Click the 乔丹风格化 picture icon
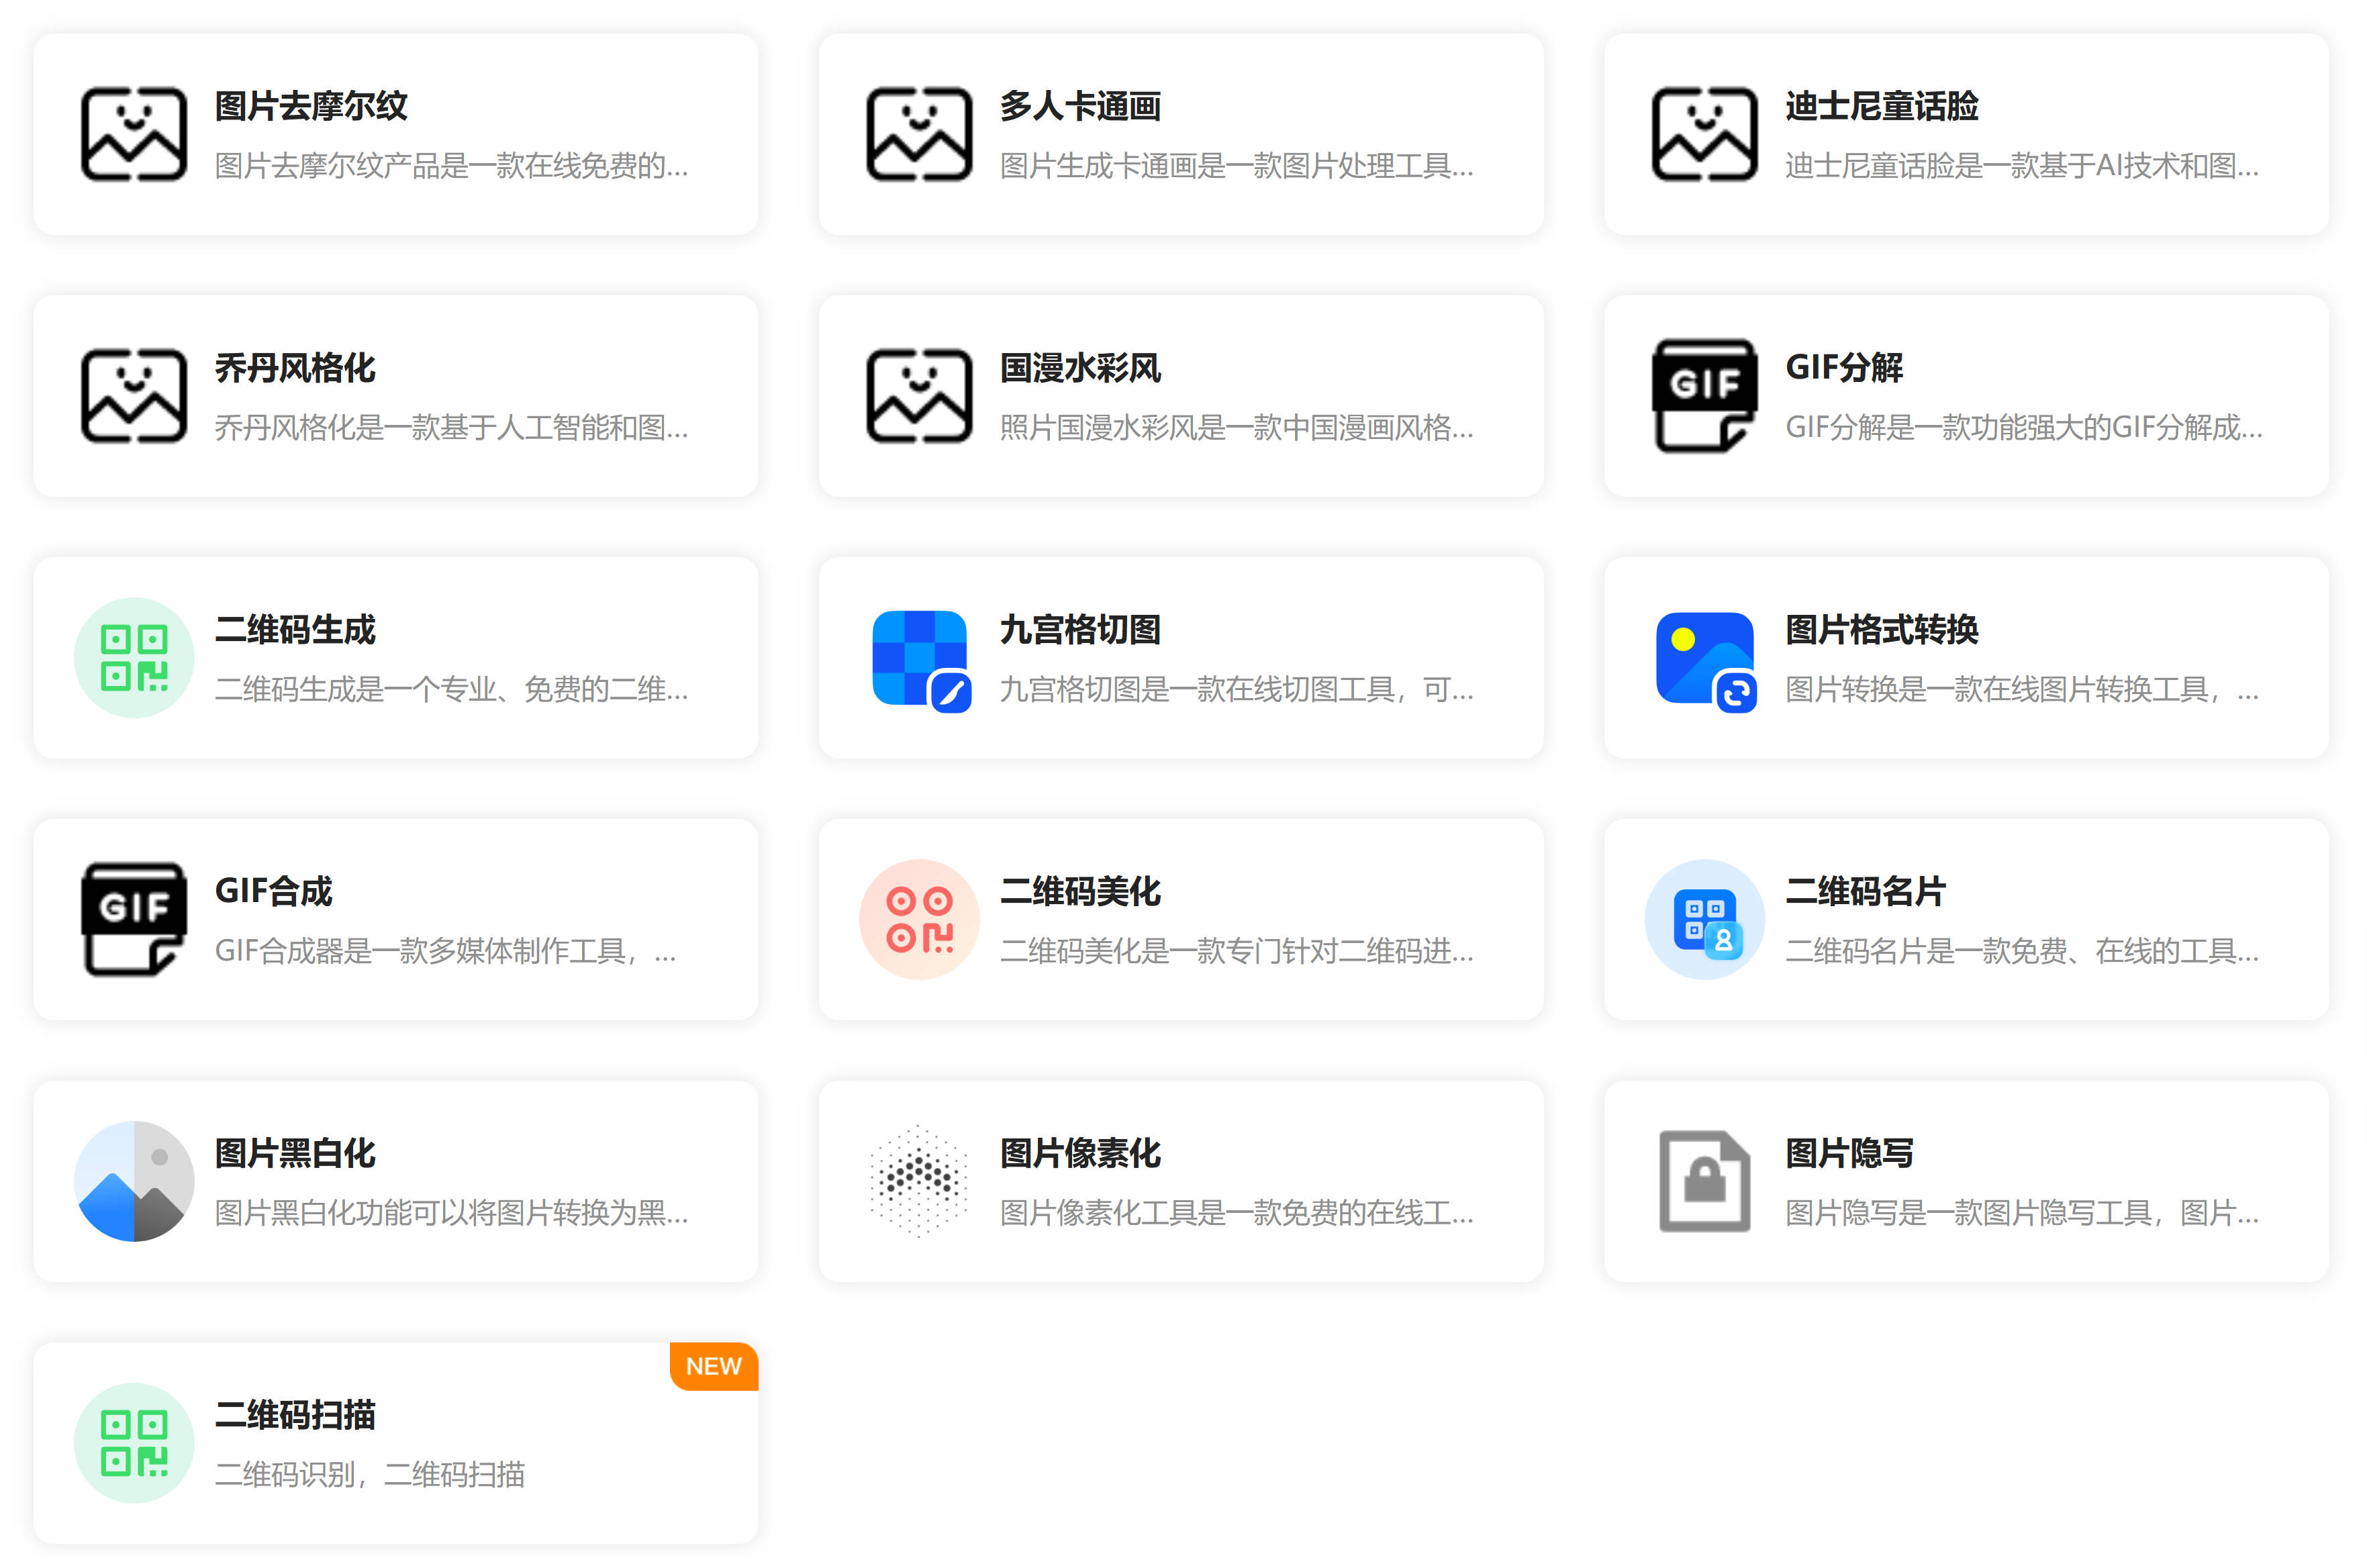 134,396
